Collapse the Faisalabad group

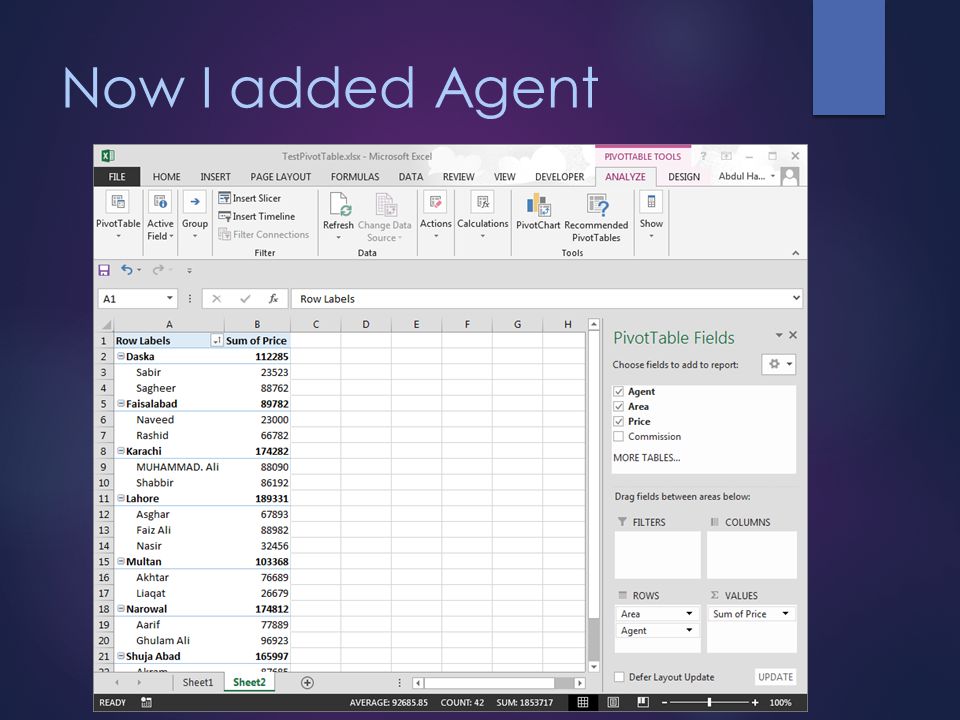[x=121, y=403]
